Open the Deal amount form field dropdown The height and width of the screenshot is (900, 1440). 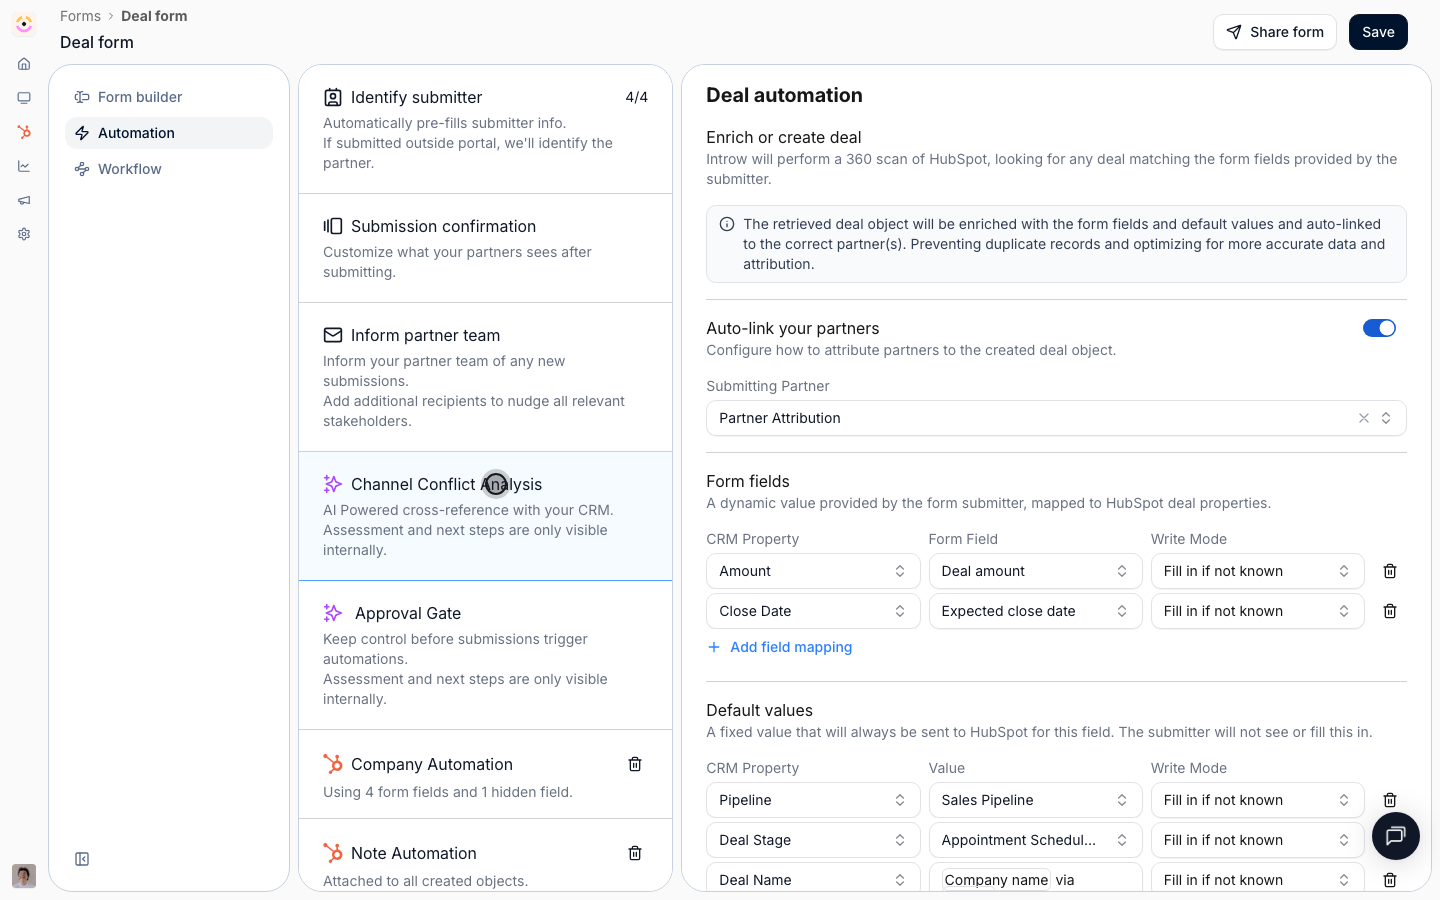1035,571
